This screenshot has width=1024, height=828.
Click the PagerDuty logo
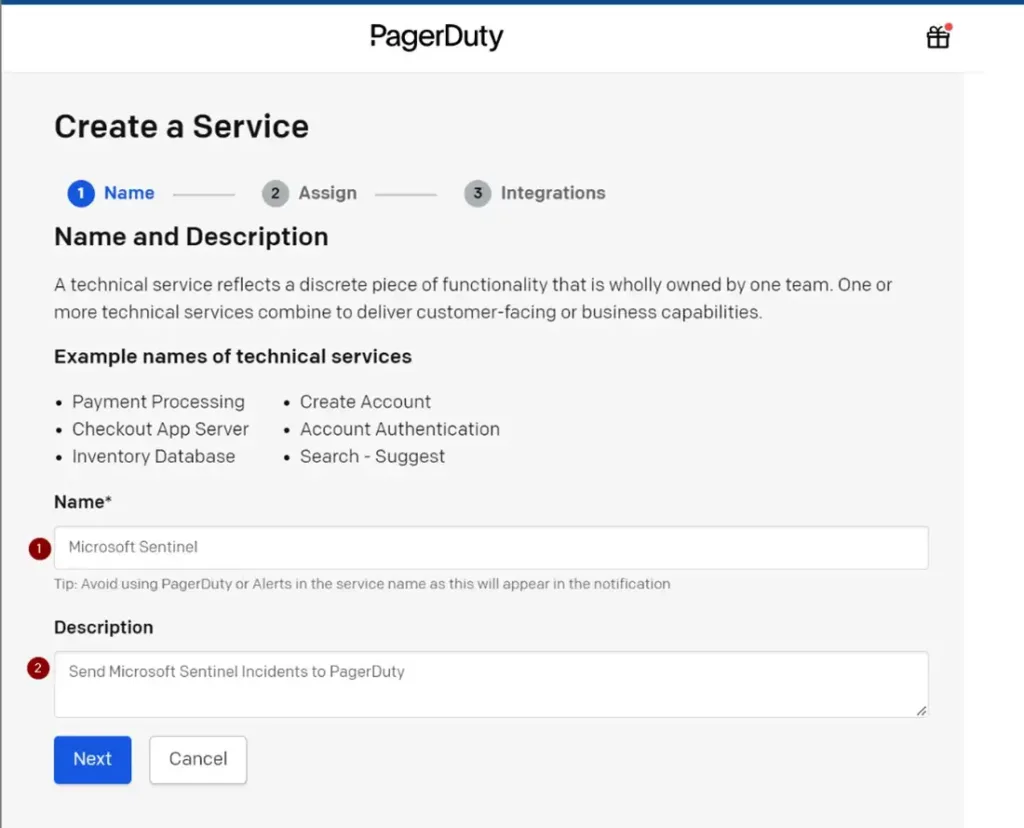[436, 37]
